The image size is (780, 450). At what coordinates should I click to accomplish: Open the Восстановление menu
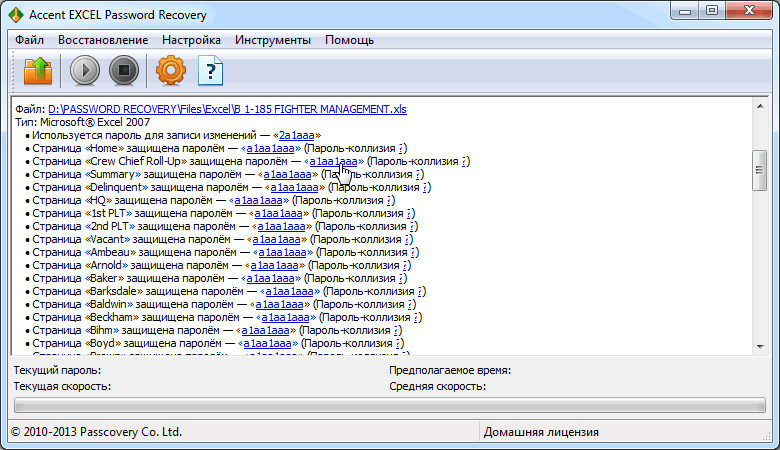pyautogui.click(x=102, y=40)
